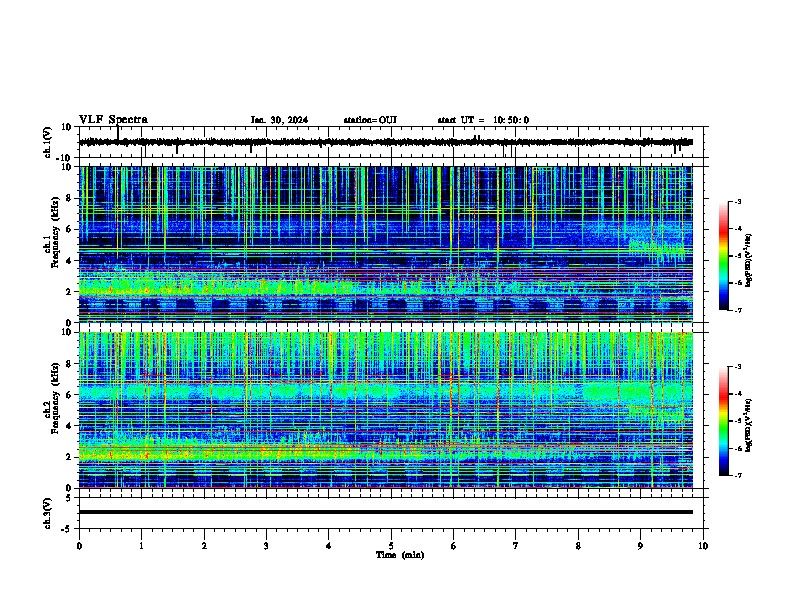The image size is (792, 612).
Task: Click the ch.2 spectrogram color scale bar
Action: pos(724,421)
